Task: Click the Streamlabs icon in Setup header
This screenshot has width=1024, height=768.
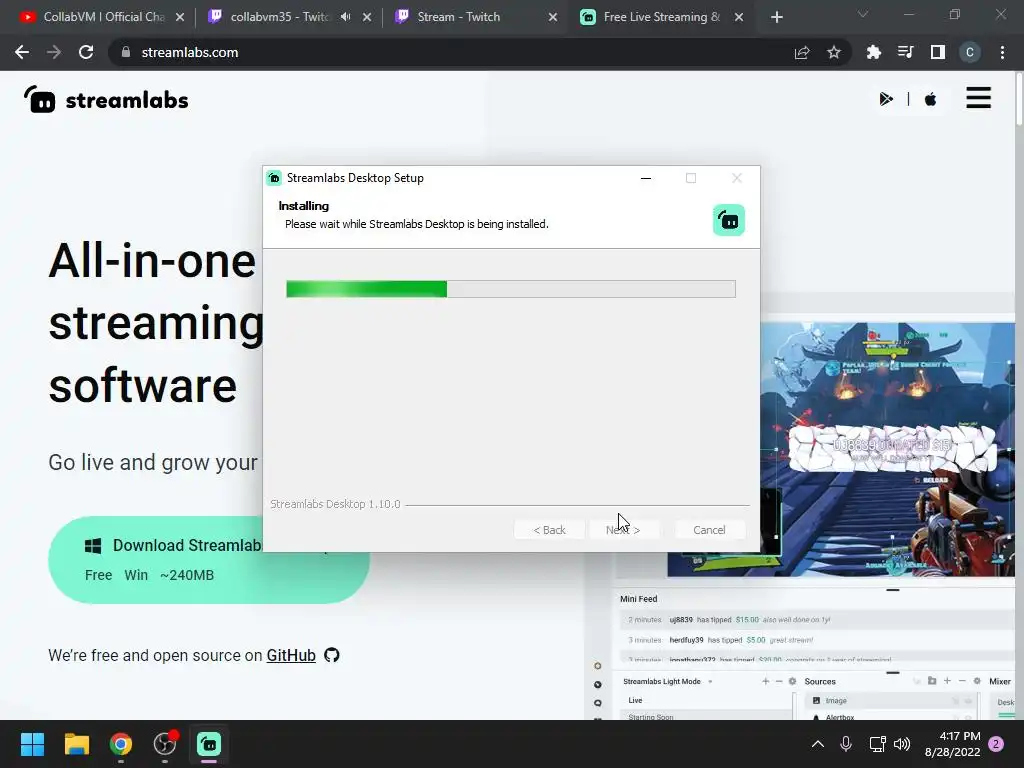Action: click(x=729, y=220)
